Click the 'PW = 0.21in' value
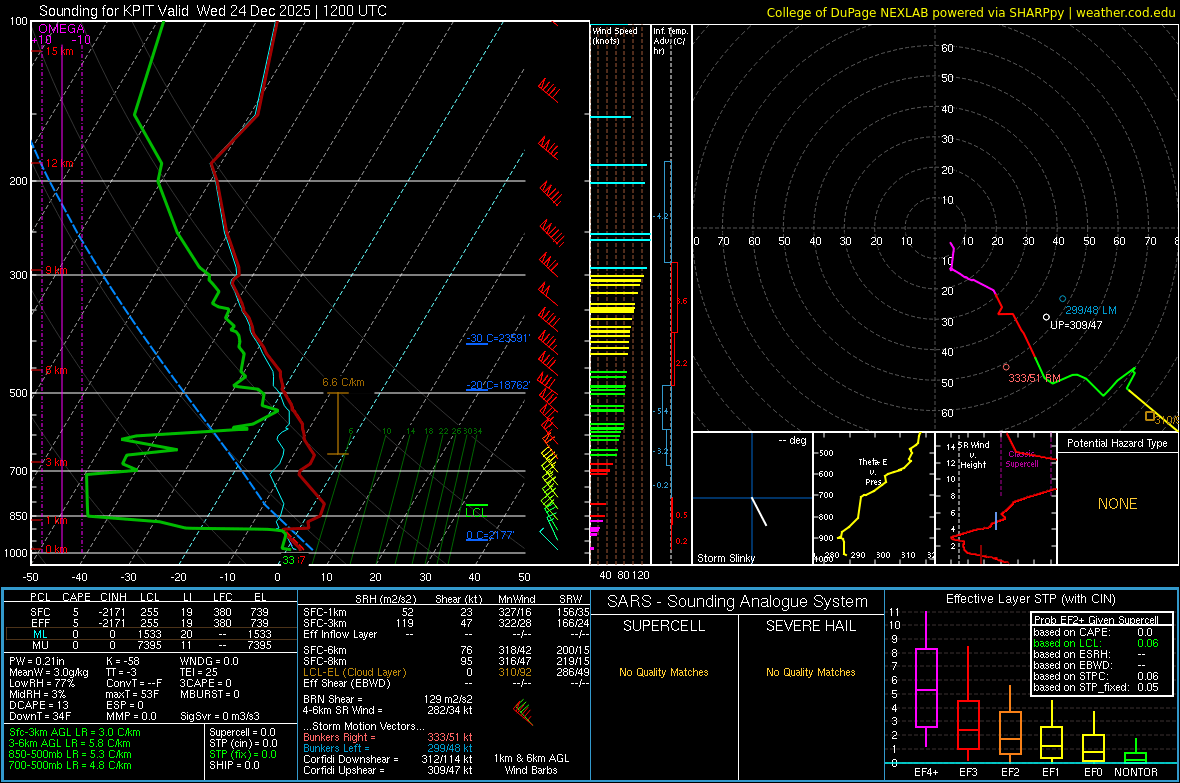The image size is (1180, 783). (x=37, y=661)
